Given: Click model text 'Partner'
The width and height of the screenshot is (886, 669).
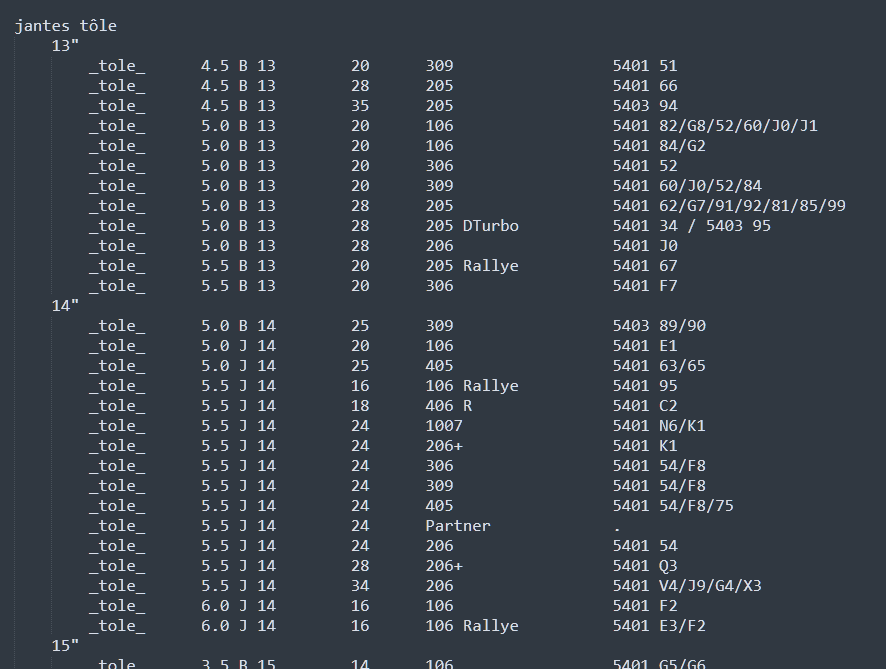Looking at the screenshot, I should click(458, 526).
